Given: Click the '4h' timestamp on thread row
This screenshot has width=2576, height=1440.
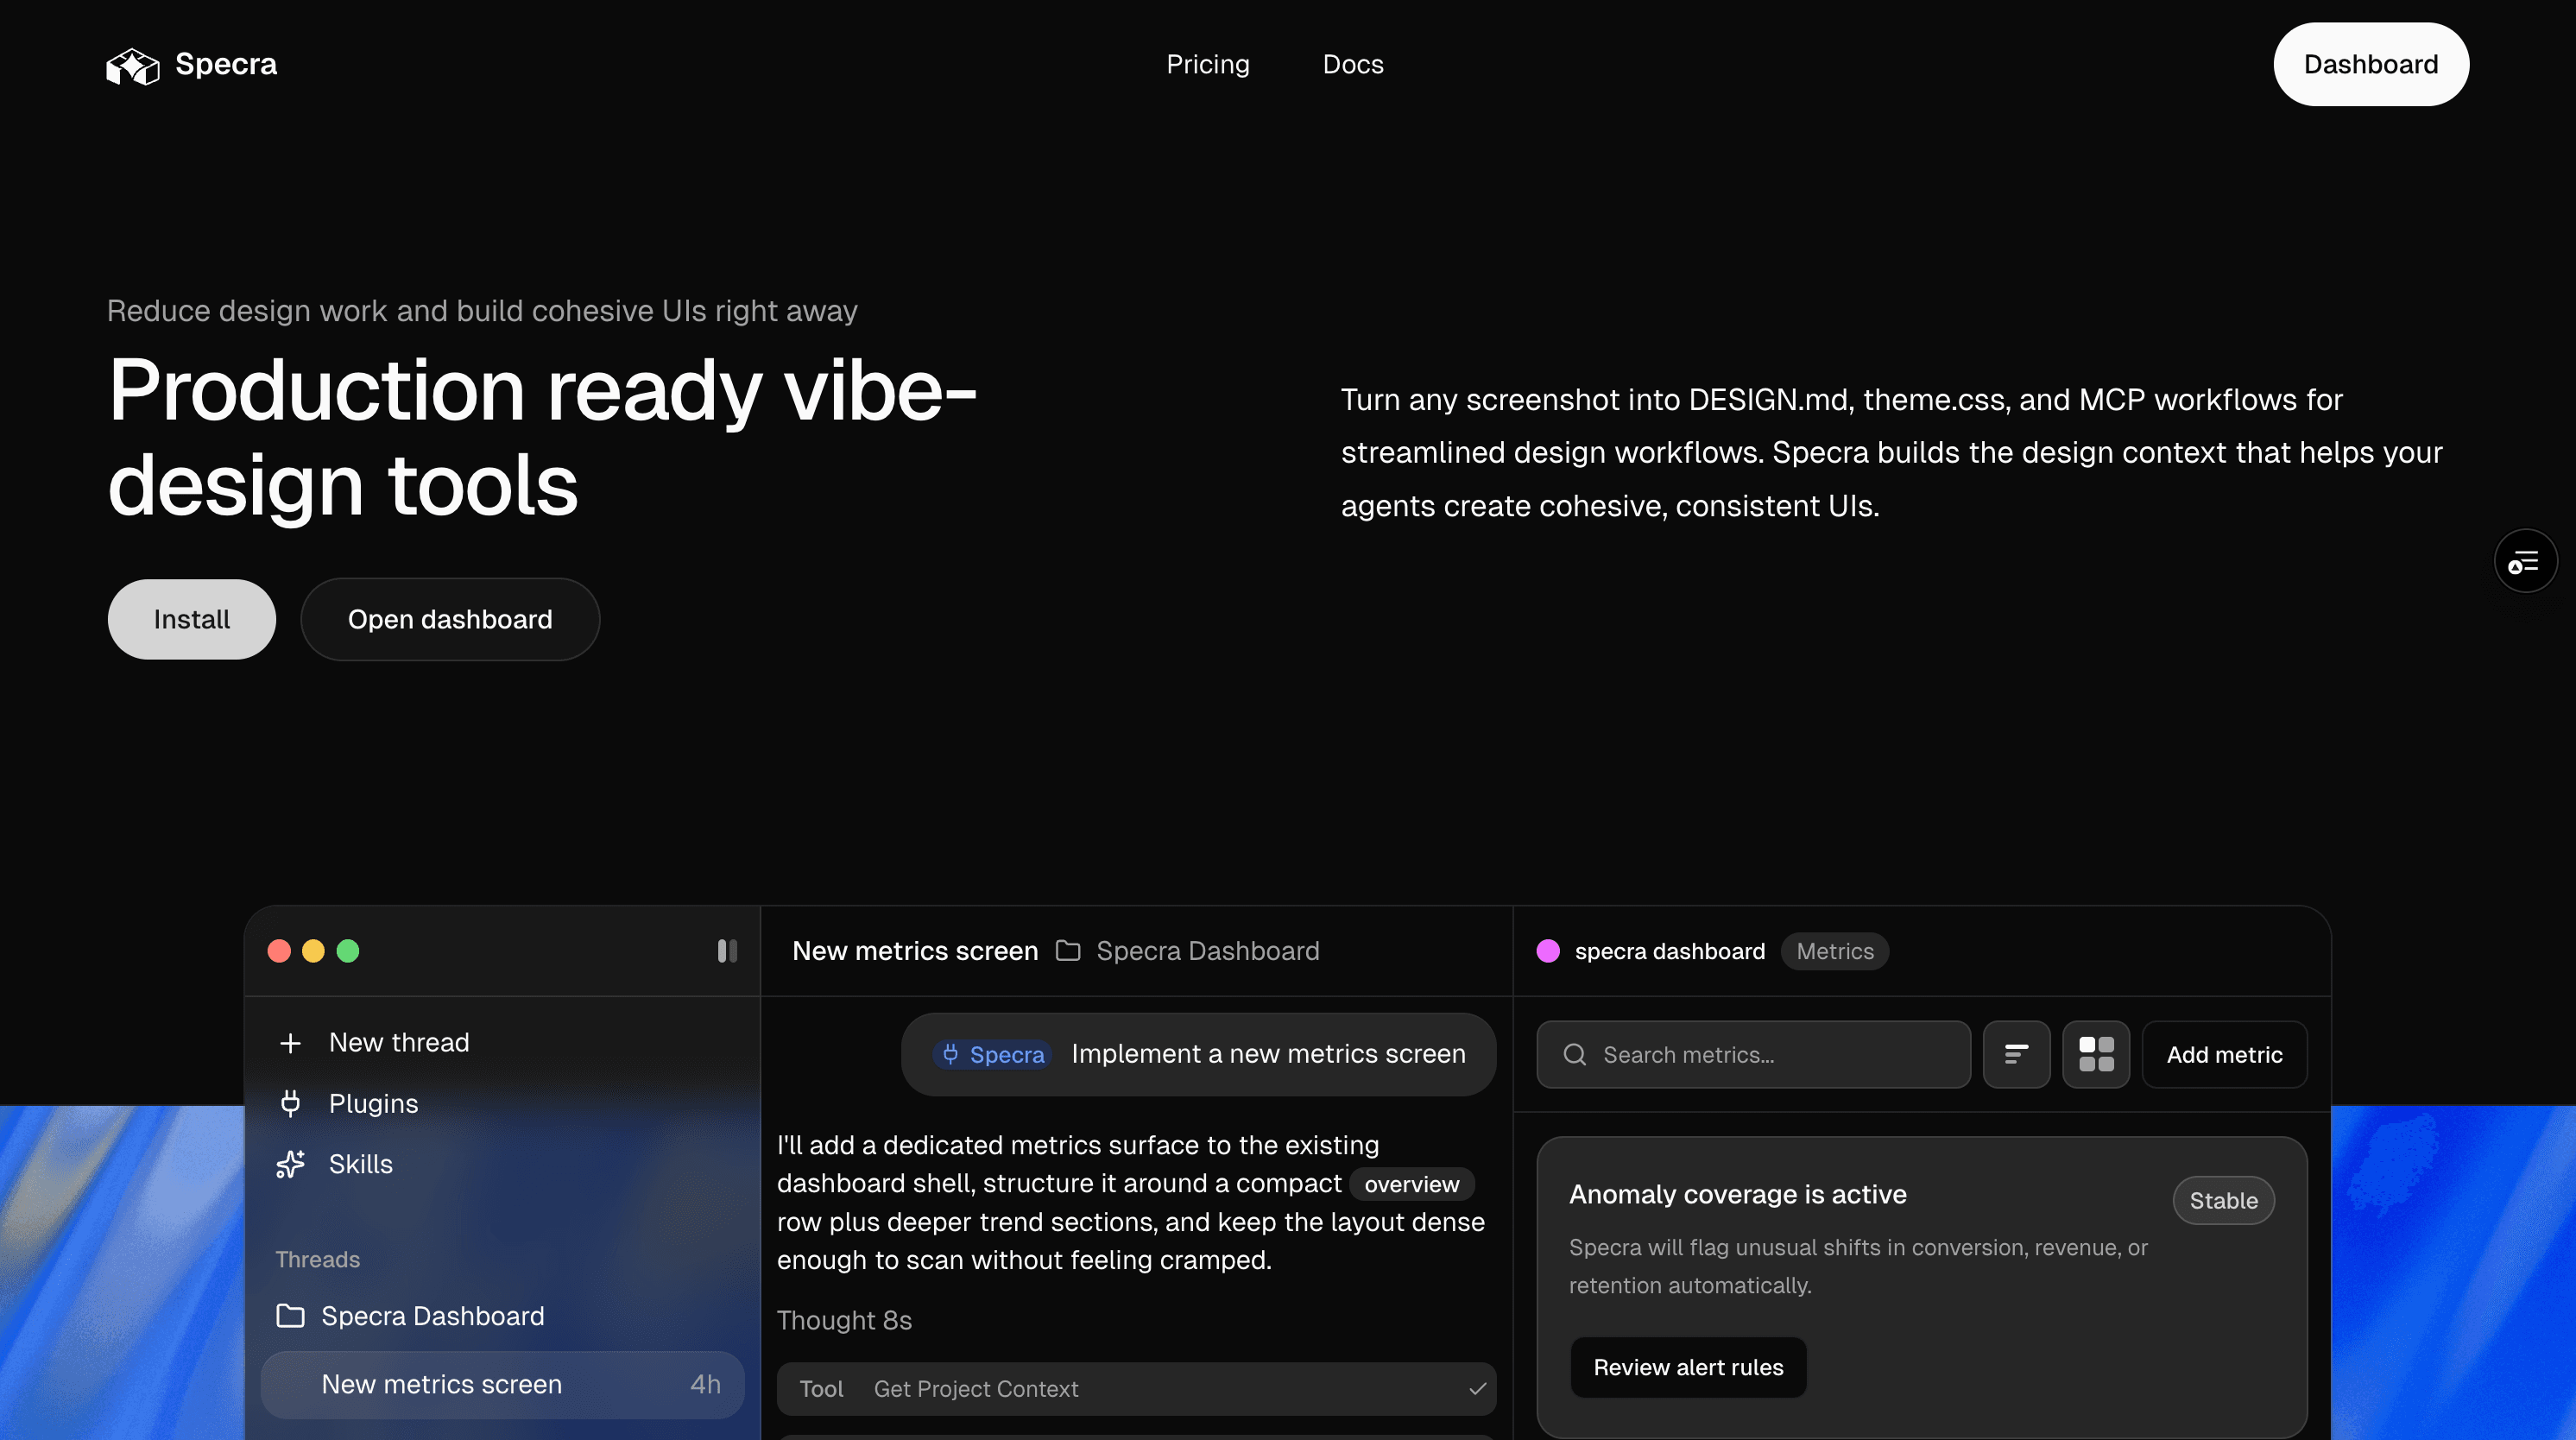Looking at the screenshot, I should coord(705,1384).
